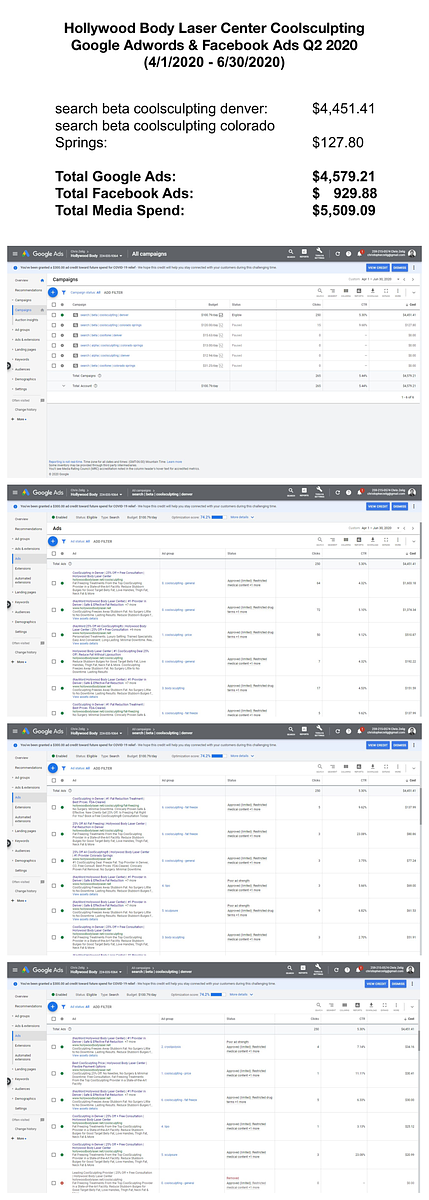
Task: Expand the More item in Campaigns page sidebar
Action: [19, 419]
